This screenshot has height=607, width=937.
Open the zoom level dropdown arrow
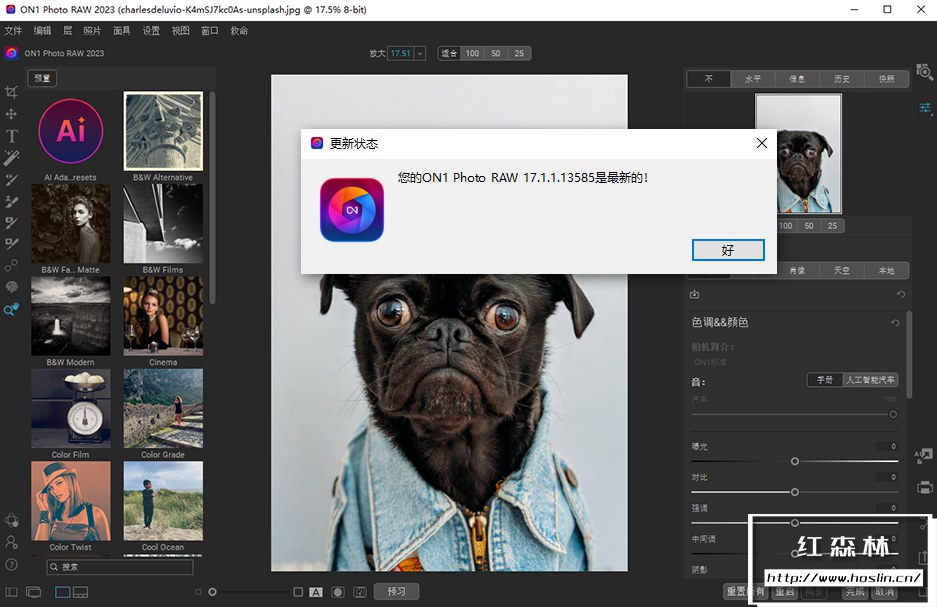(x=420, y=53)
